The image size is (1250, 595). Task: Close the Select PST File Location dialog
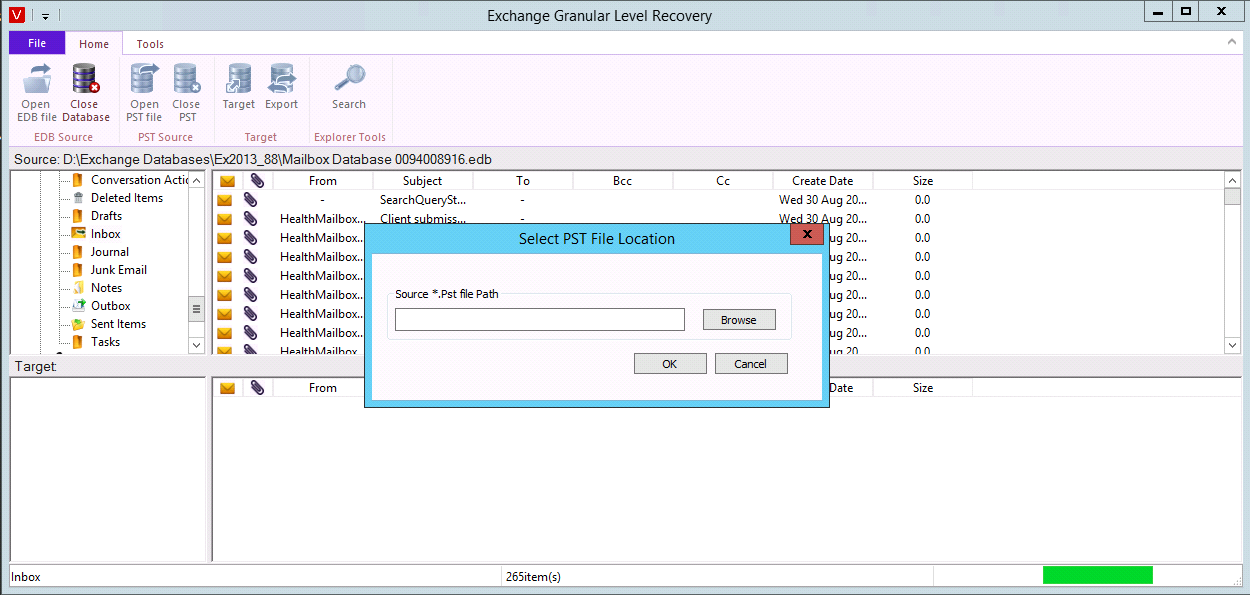[806, 235]
